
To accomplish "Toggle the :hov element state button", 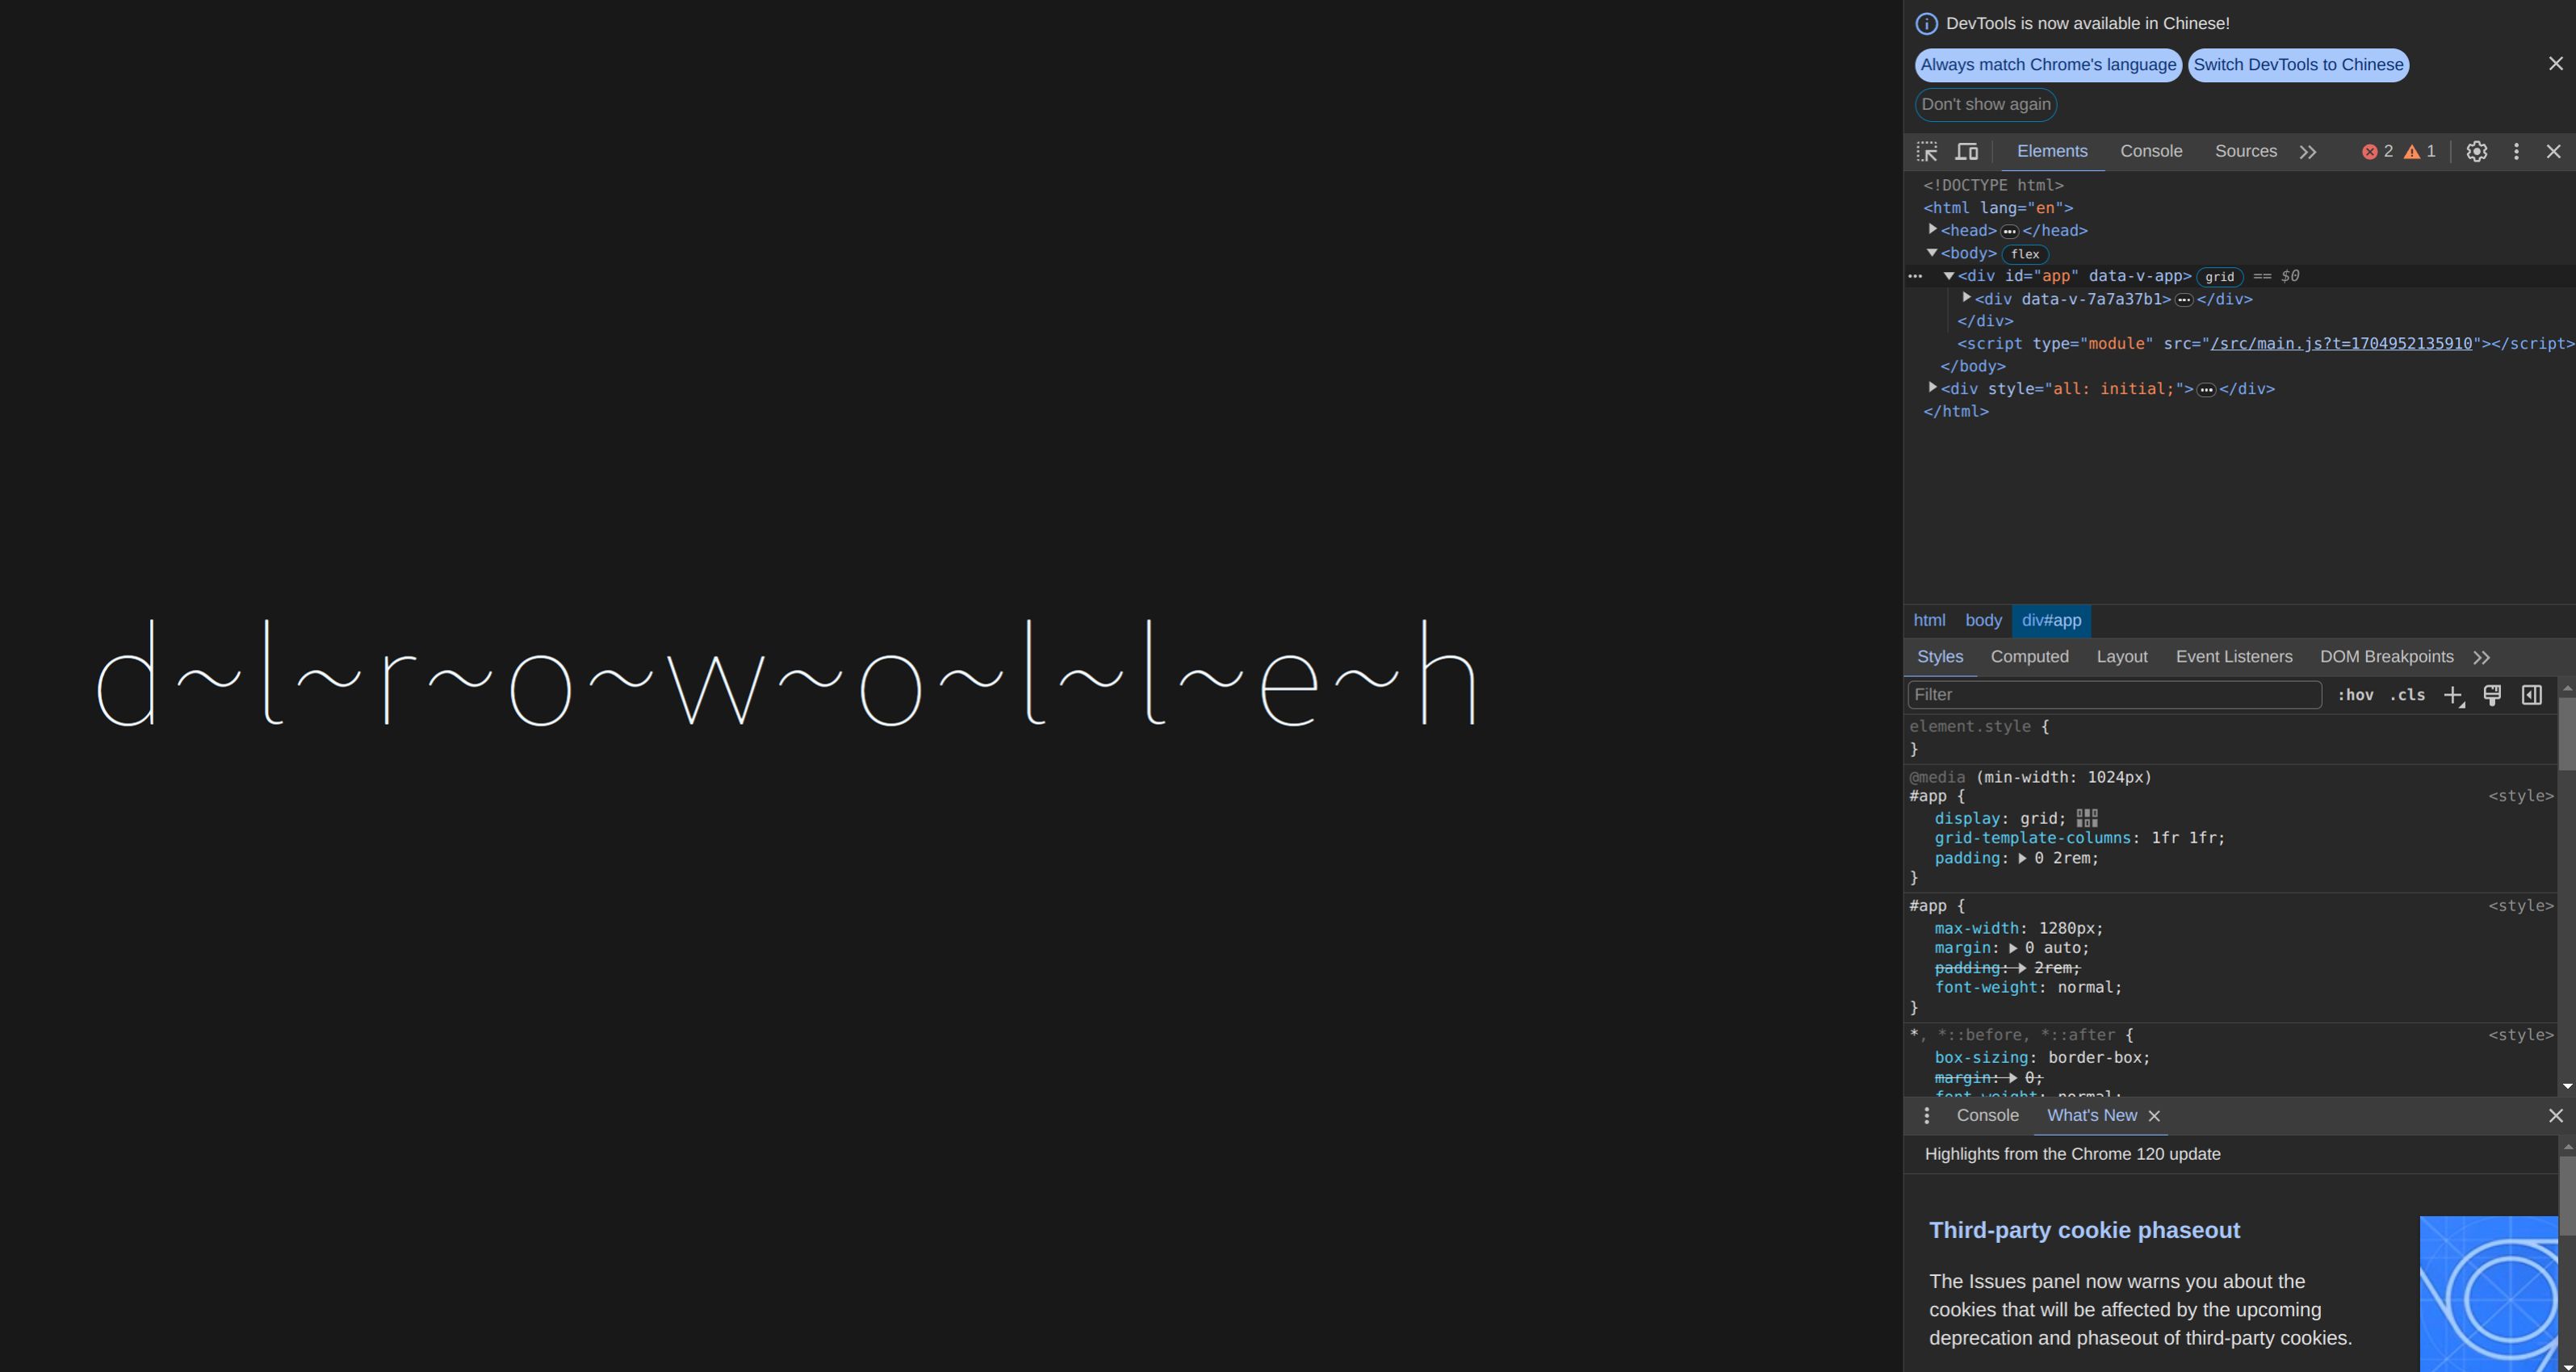I will pyautogui.click(x=2355, y=696).
